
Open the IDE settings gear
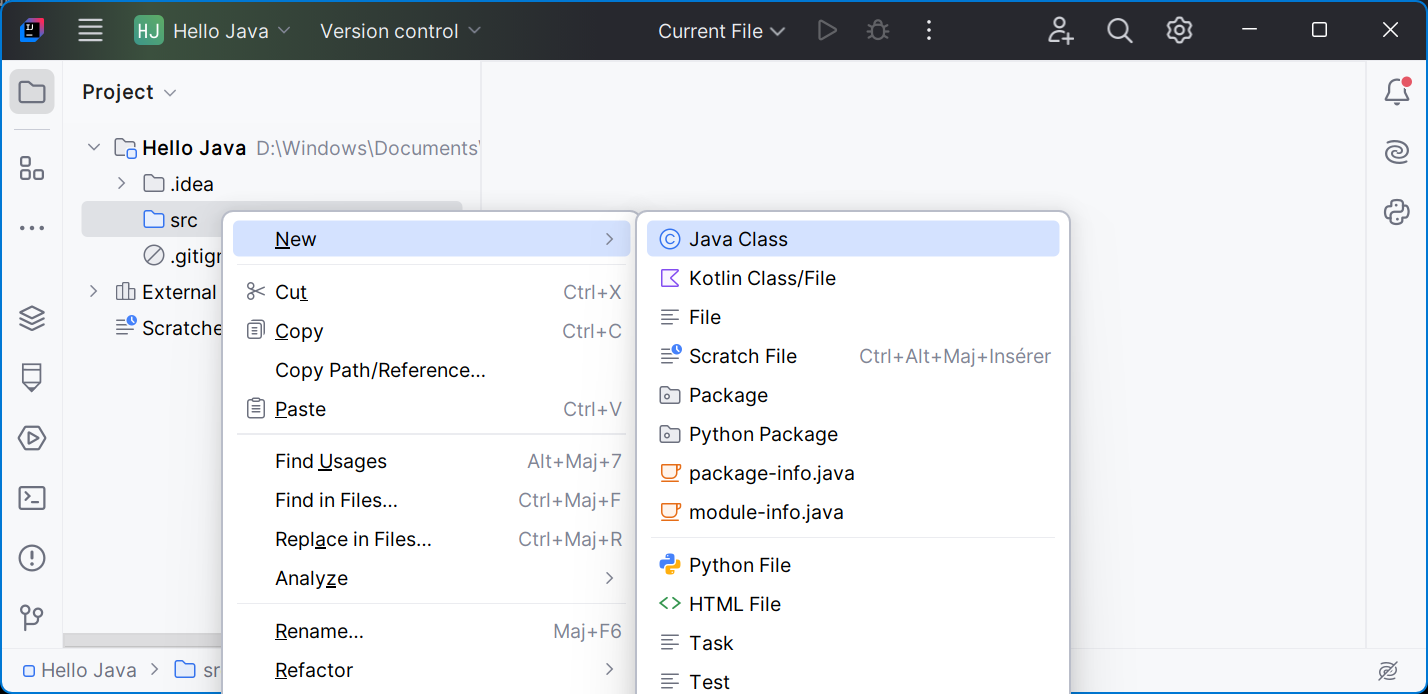coord(1179,31)
